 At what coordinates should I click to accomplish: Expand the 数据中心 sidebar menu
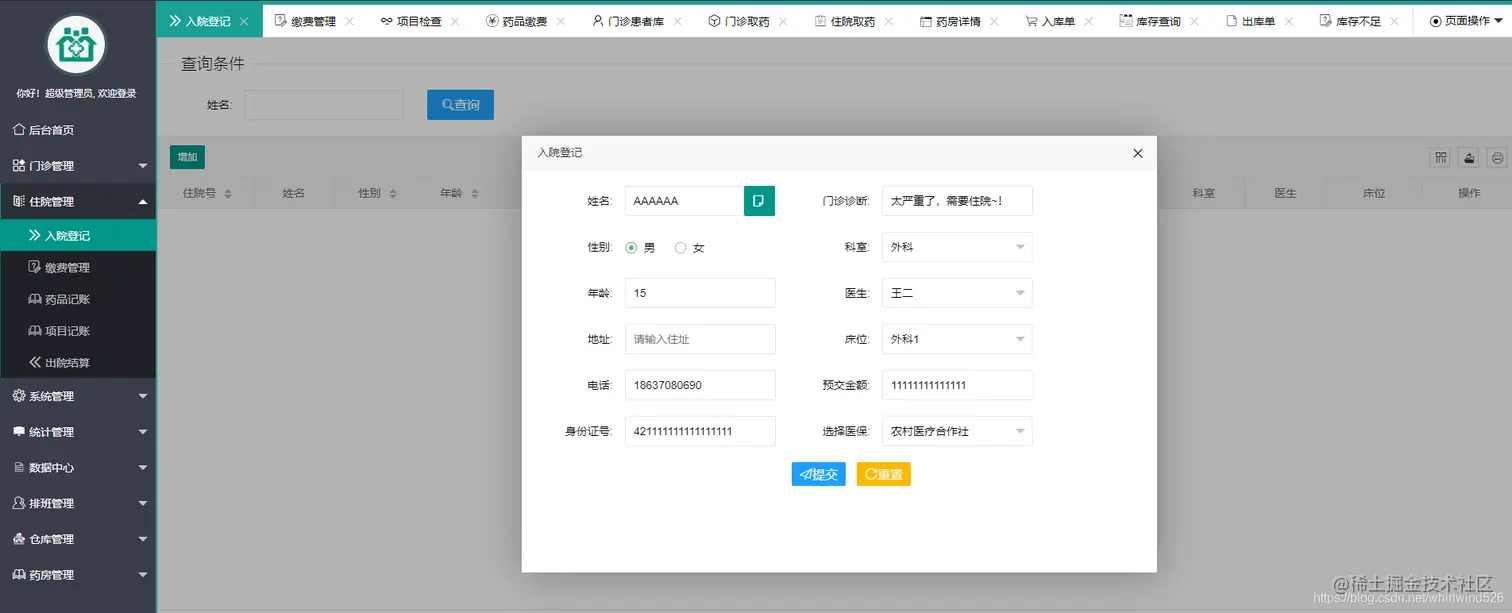[x=78, y=468]
